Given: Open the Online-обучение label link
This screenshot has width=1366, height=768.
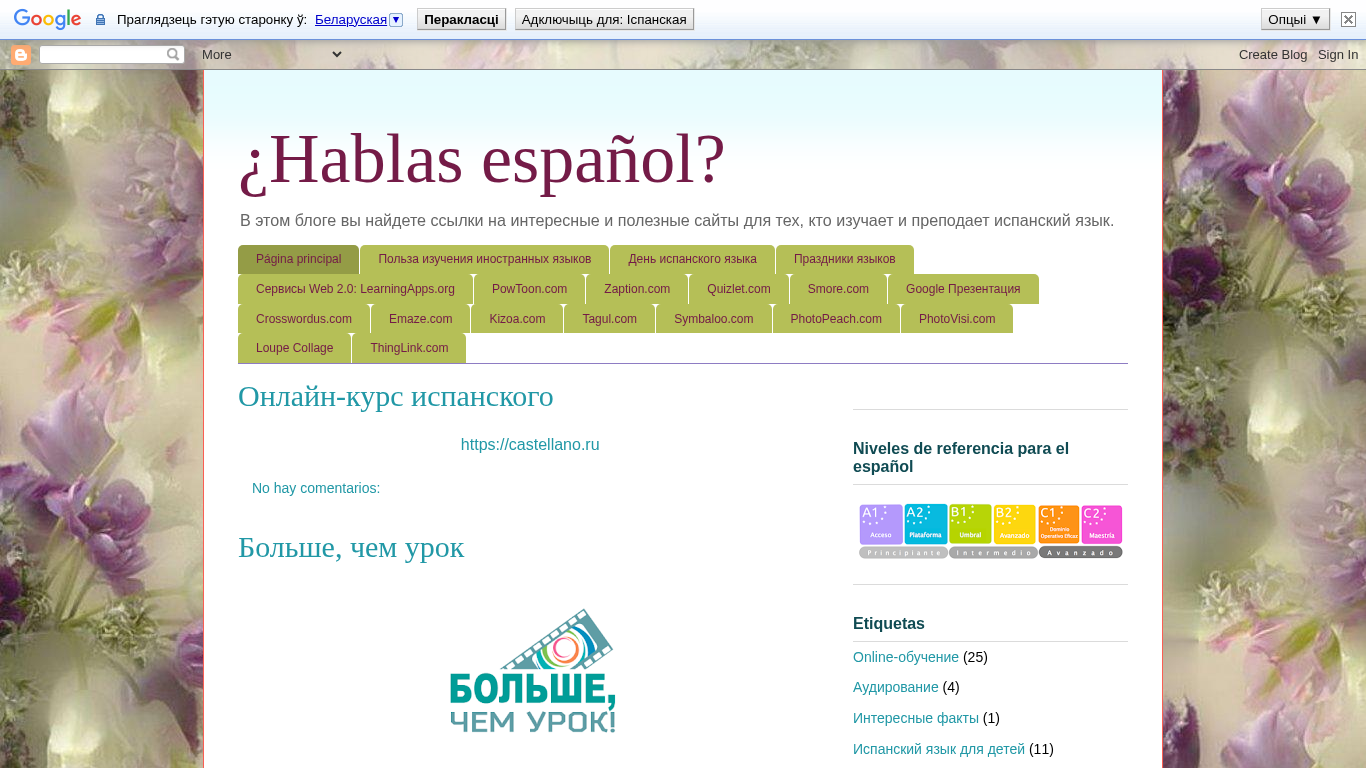Looking at the screenshot, I should [x=905, y=657].
